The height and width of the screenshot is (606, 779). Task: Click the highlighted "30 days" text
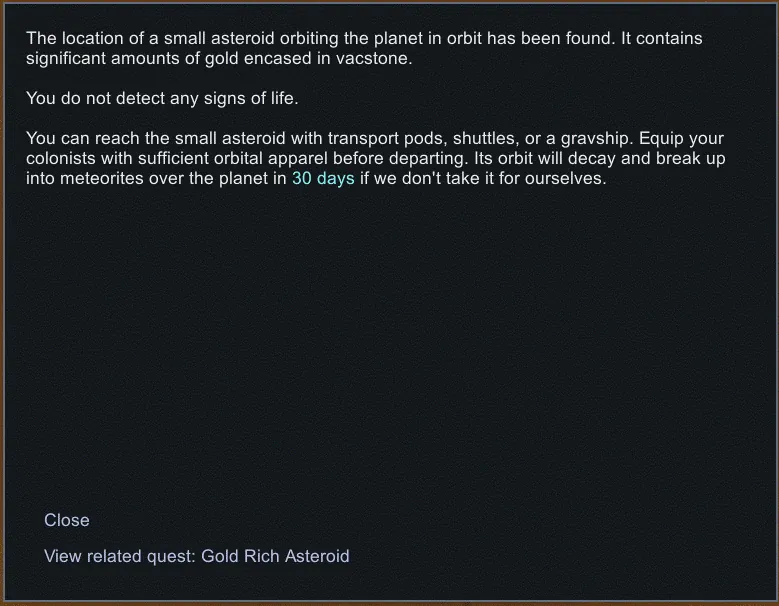(323, 180)
